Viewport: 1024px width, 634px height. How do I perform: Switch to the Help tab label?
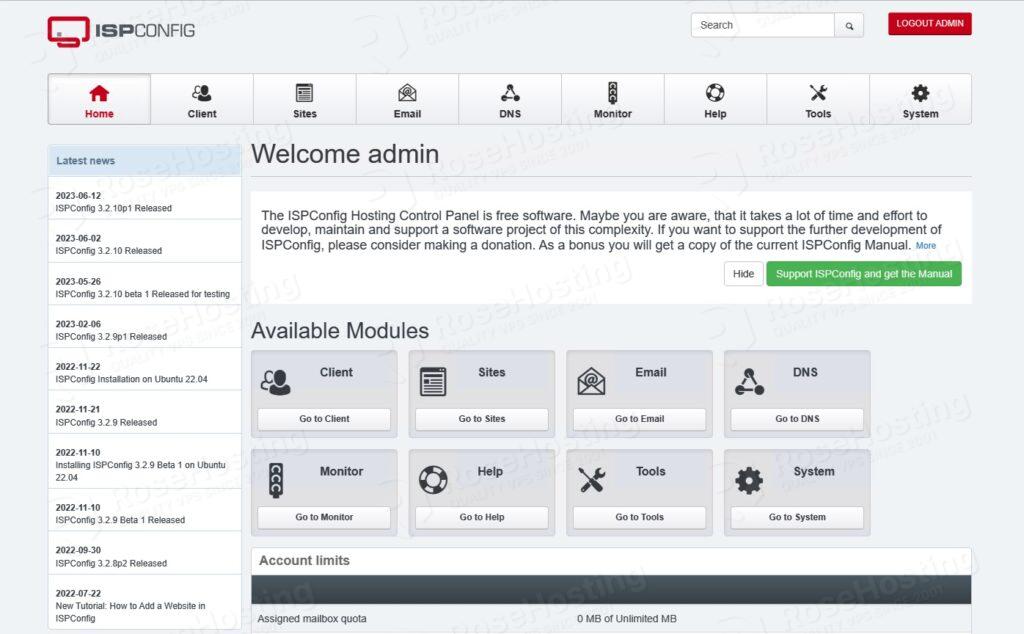[715, 114]
